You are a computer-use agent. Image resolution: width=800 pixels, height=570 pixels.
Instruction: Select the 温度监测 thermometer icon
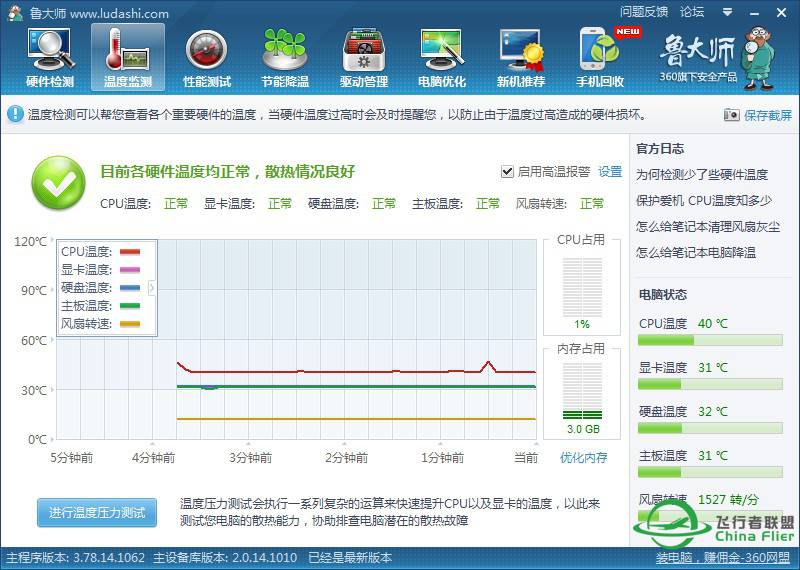click(128, 57)
